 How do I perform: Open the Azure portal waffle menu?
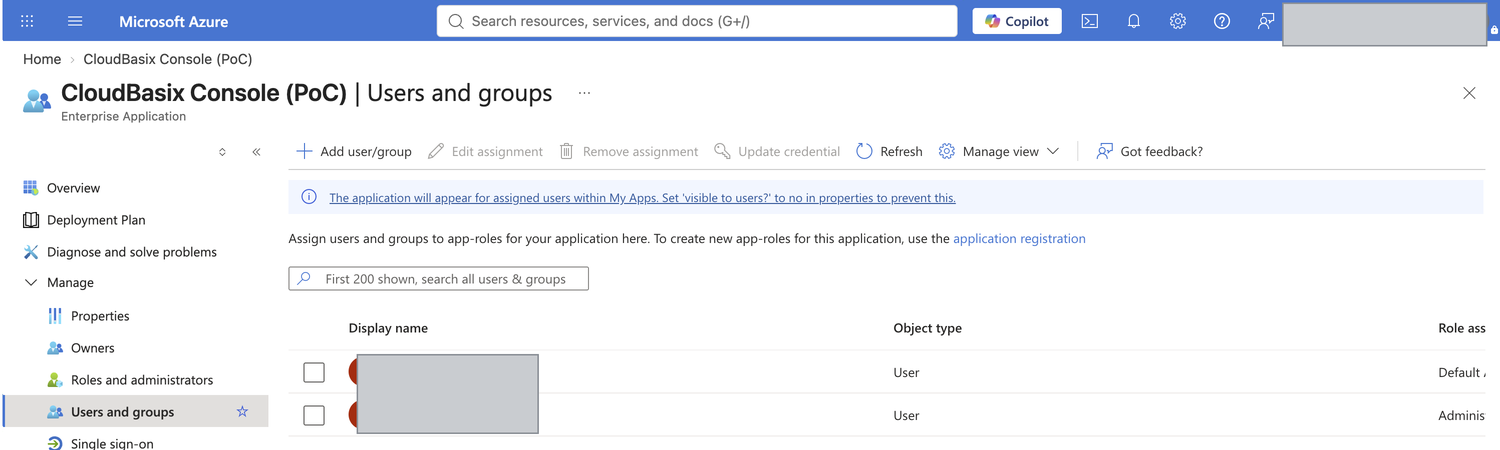coord(27,21)
